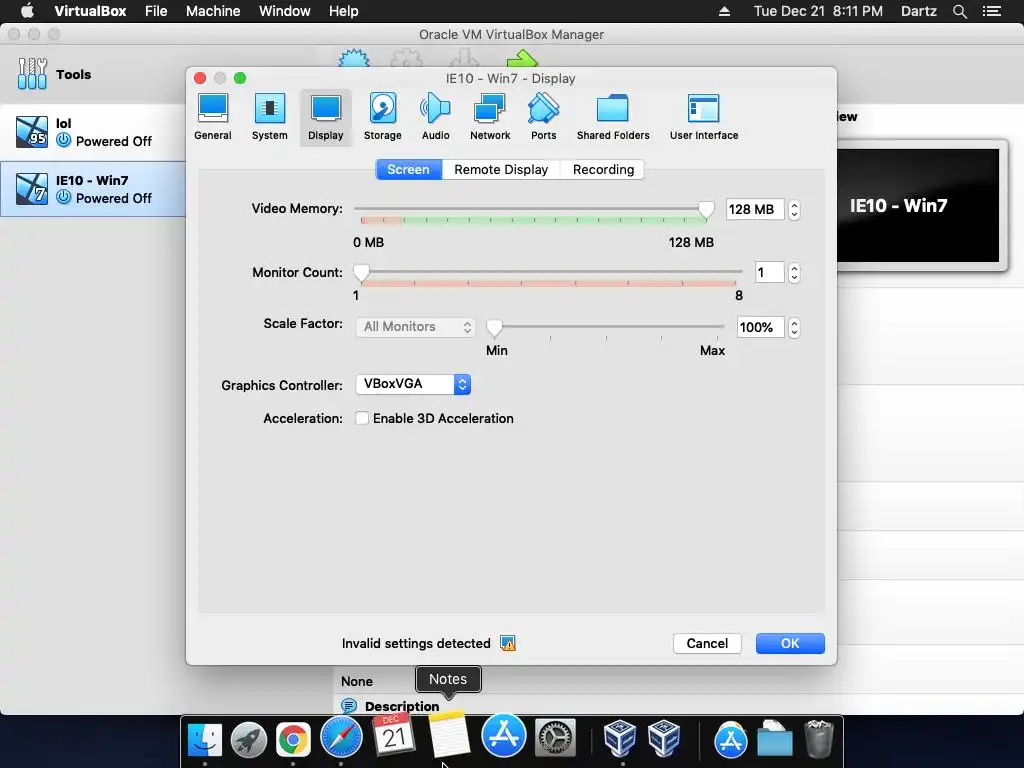Viewport: 1024px width, 768px height.
Task: Open Safari from the dock
Action: point(341,738)
